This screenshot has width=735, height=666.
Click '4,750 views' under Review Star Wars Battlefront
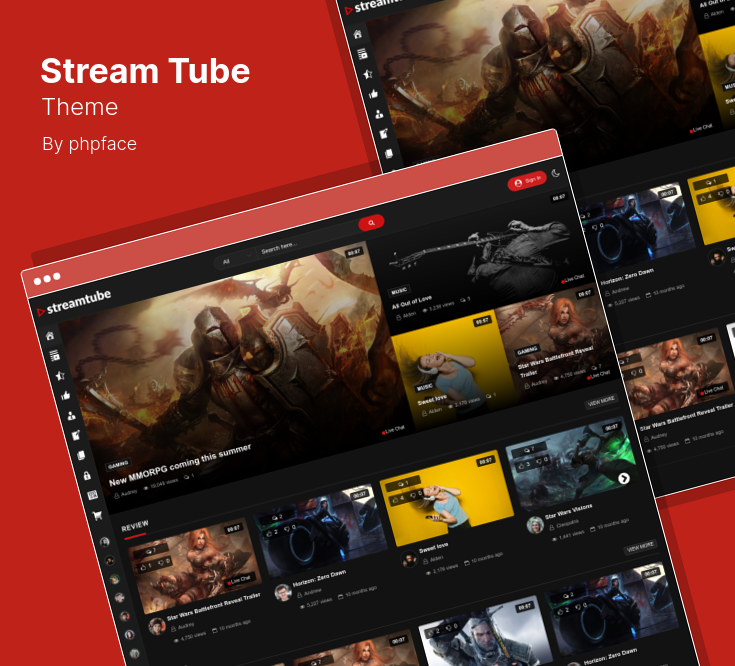point(190,637)
